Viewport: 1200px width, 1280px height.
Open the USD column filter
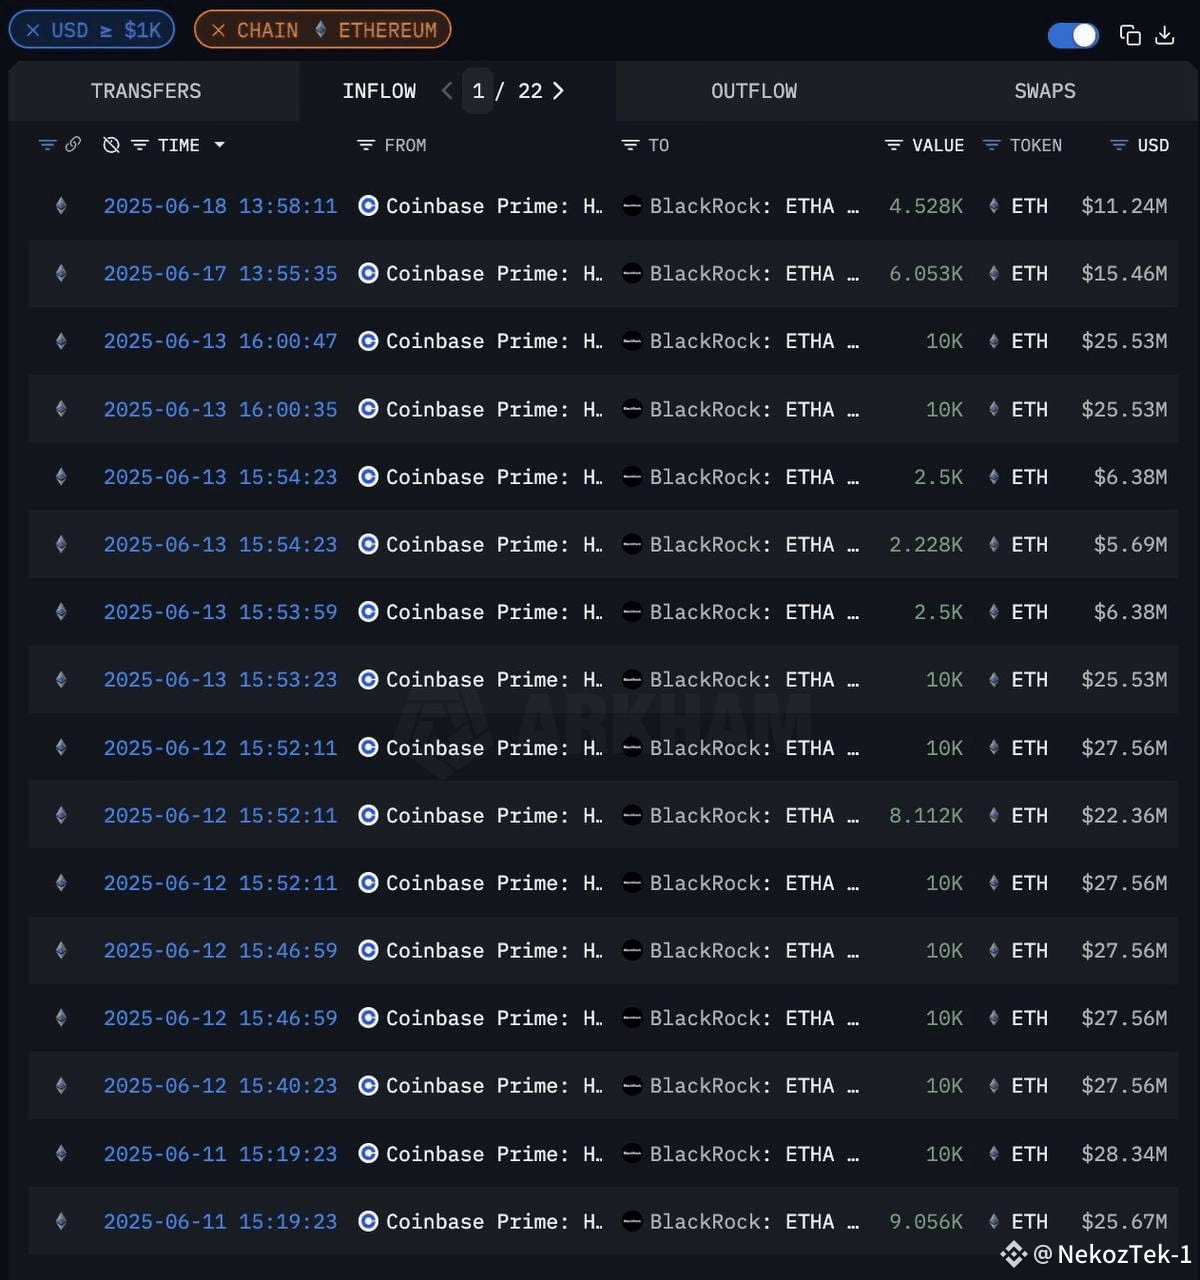(x=1119, y=145)
